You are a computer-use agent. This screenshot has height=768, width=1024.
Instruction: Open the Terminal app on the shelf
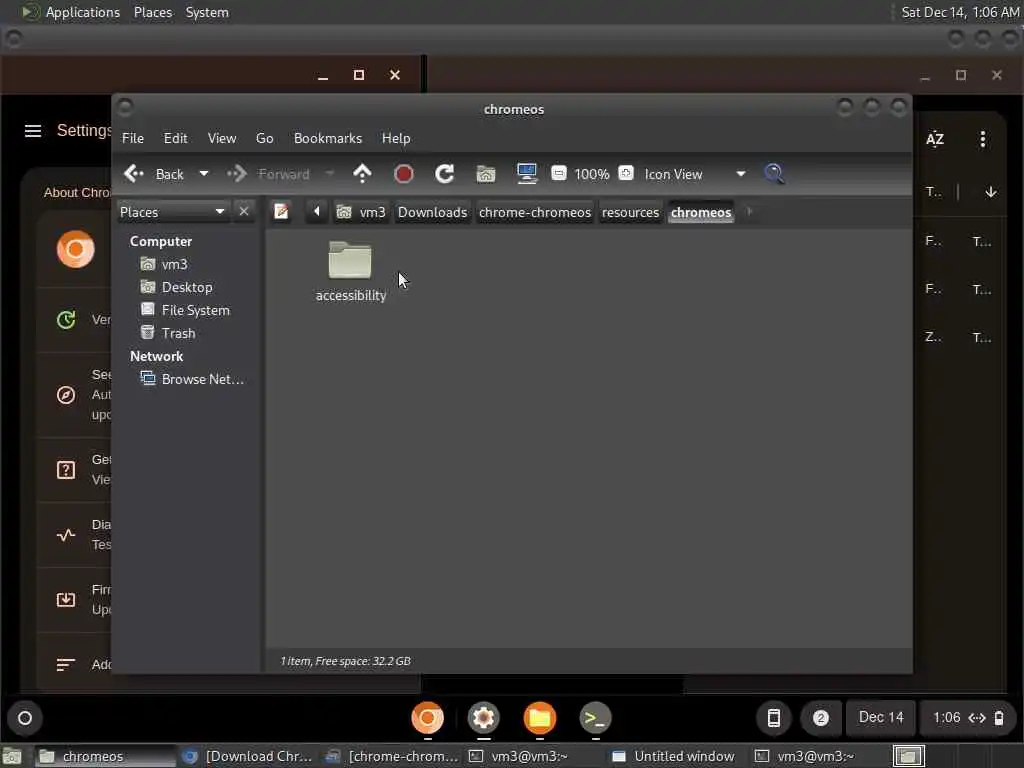(x=595, y=718)
